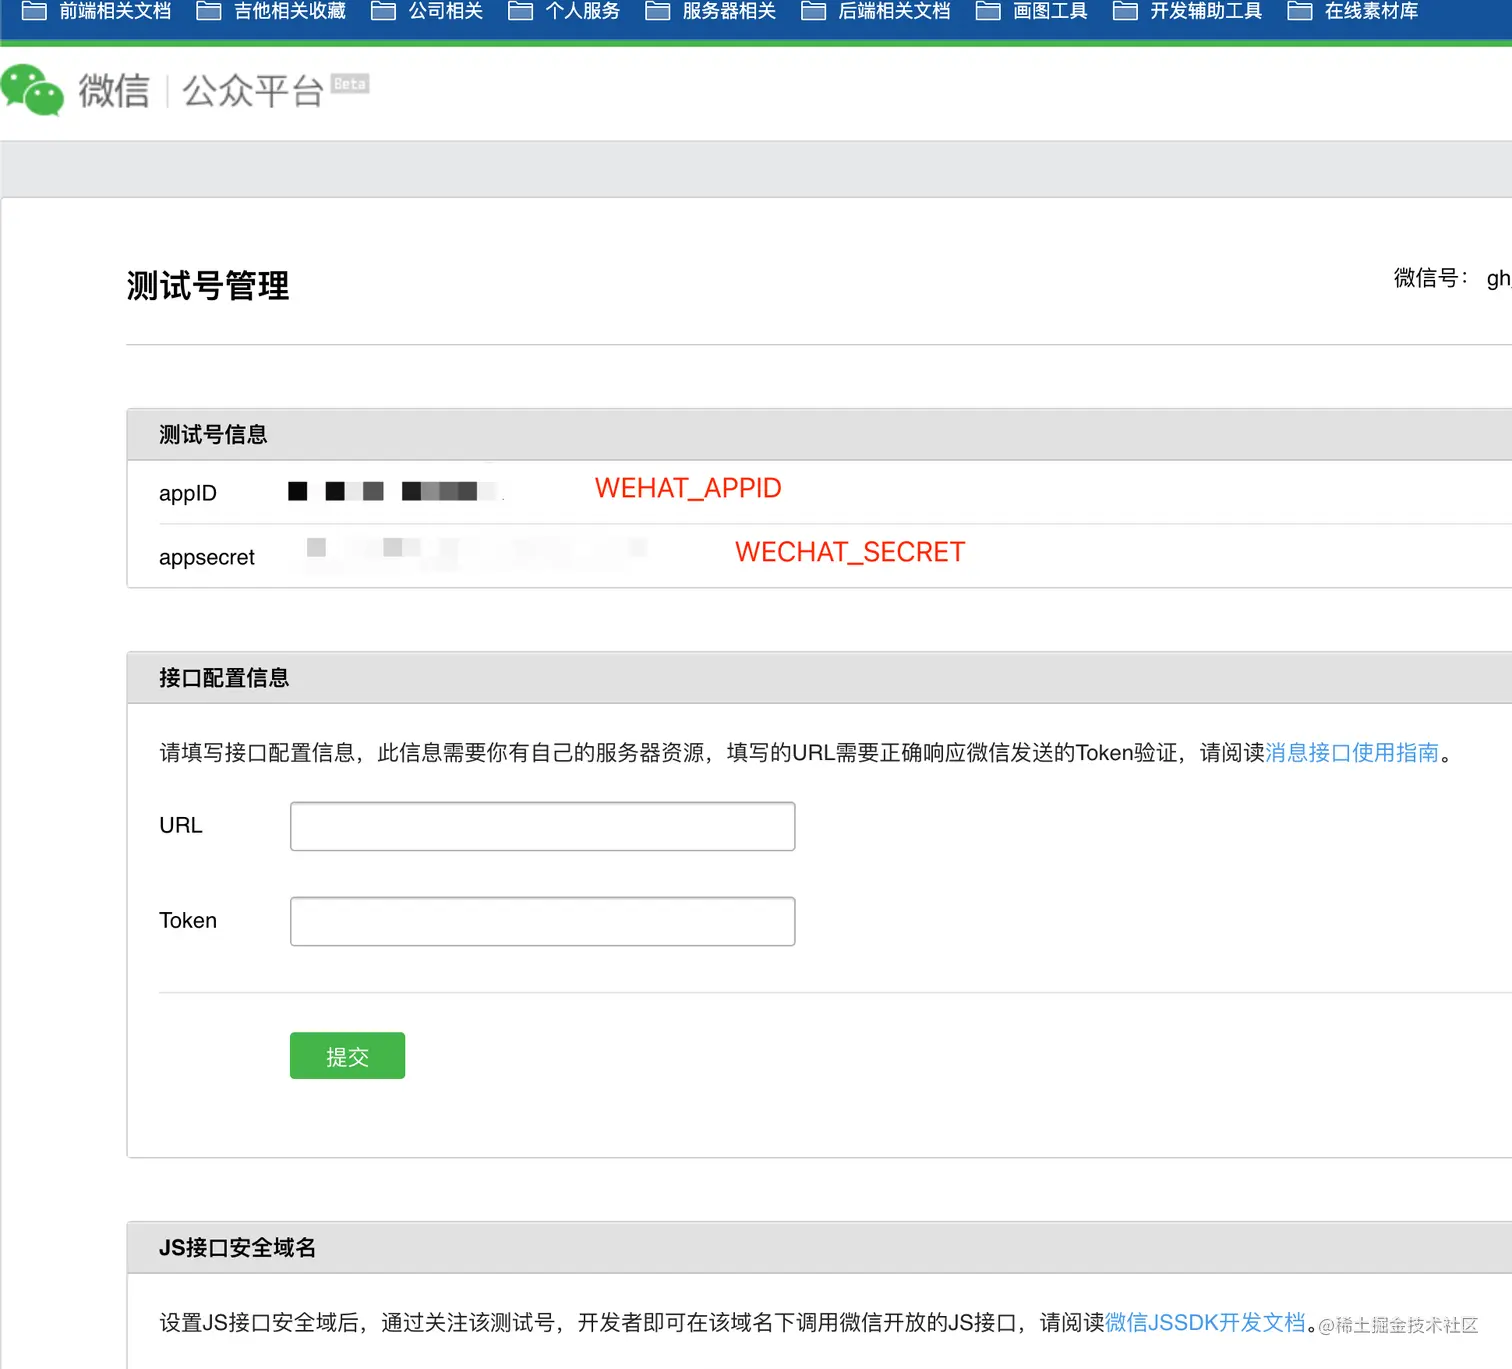Click the blurred appID value

(x=395, y=491)
